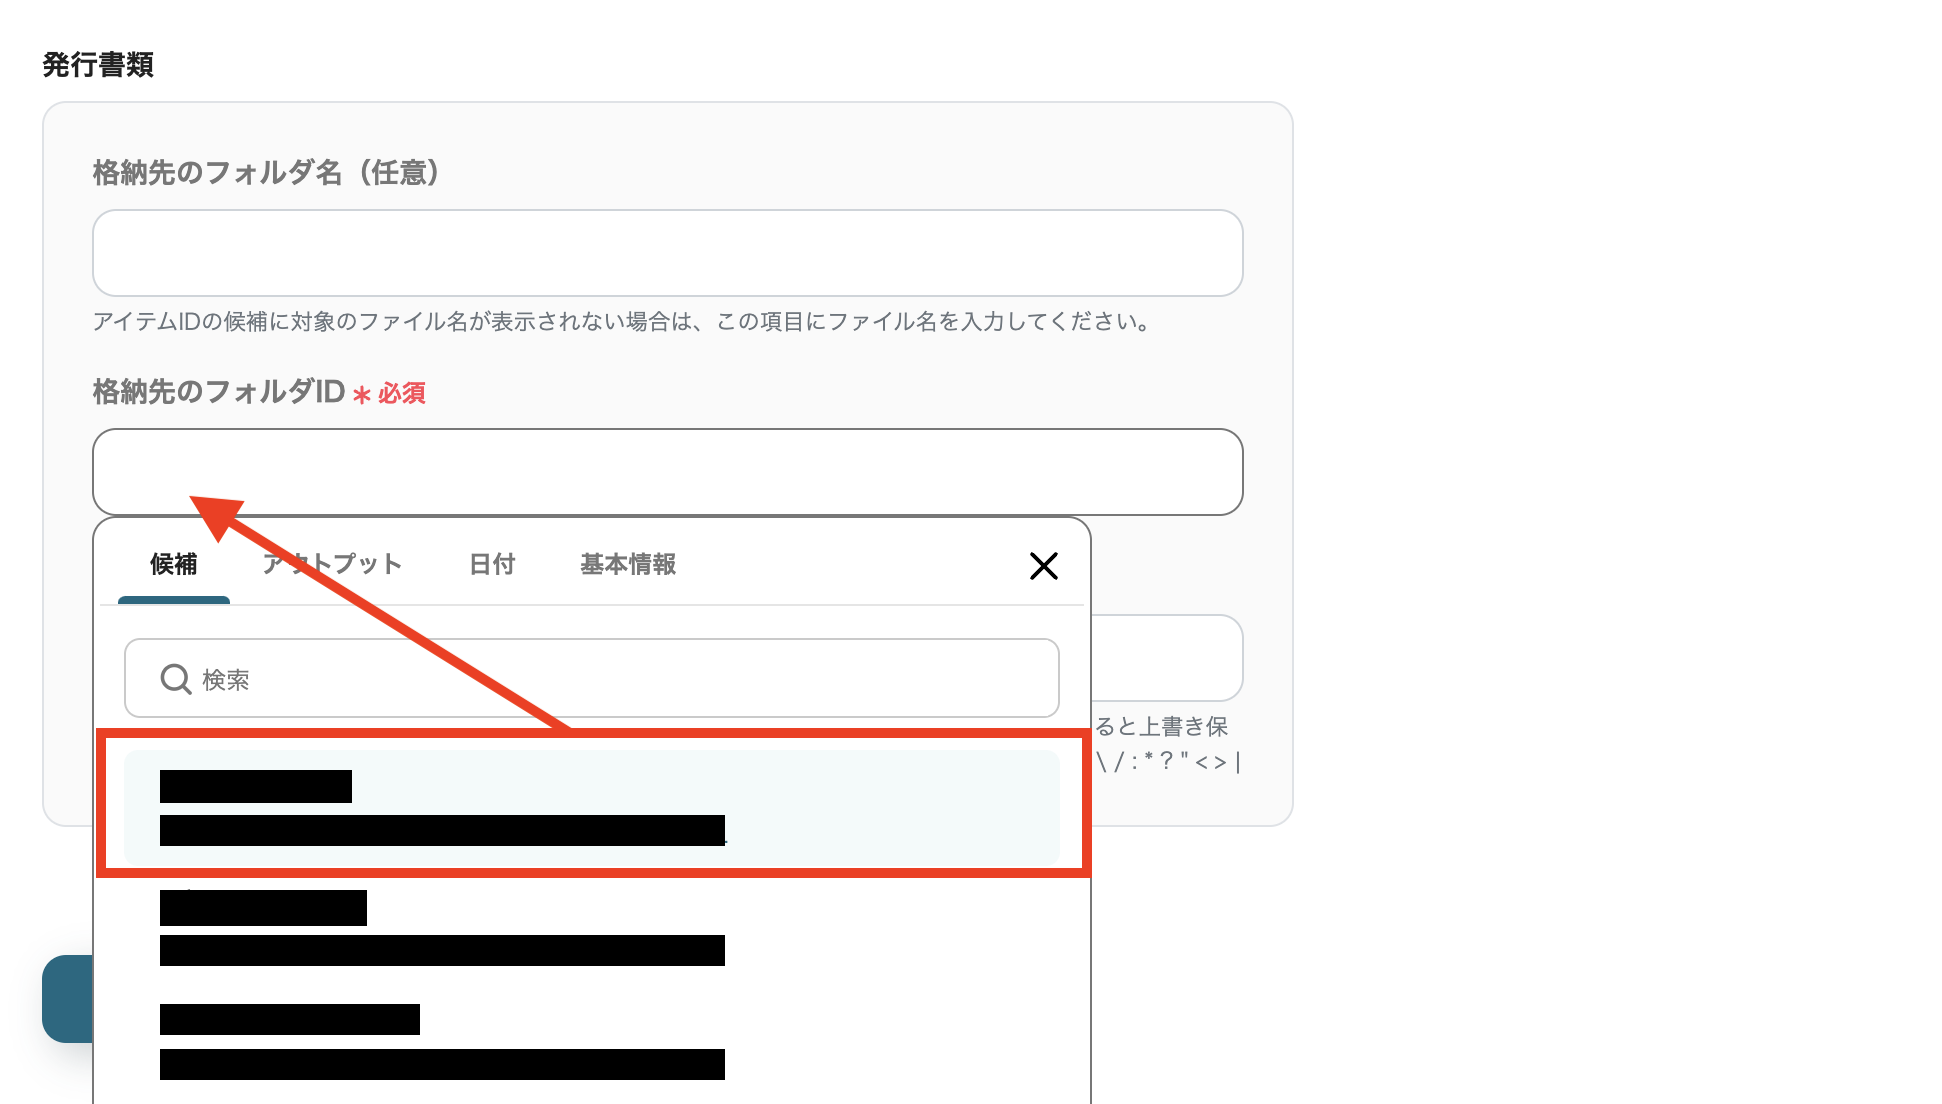Select the 日付 tab in the popup
1942x1104 pixels.
tap(492, 565)
